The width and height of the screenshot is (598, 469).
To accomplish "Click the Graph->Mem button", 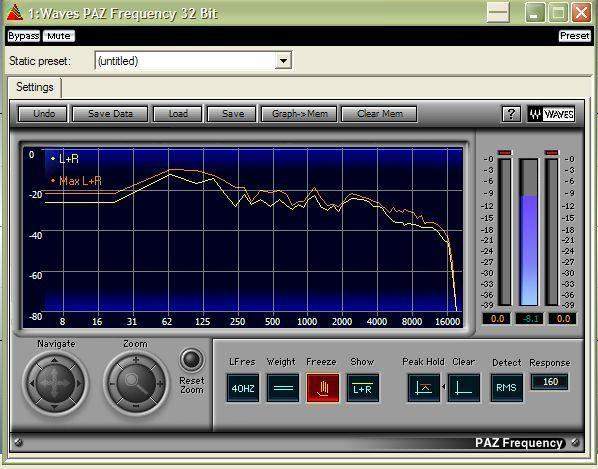I will [x=299, y=114].
